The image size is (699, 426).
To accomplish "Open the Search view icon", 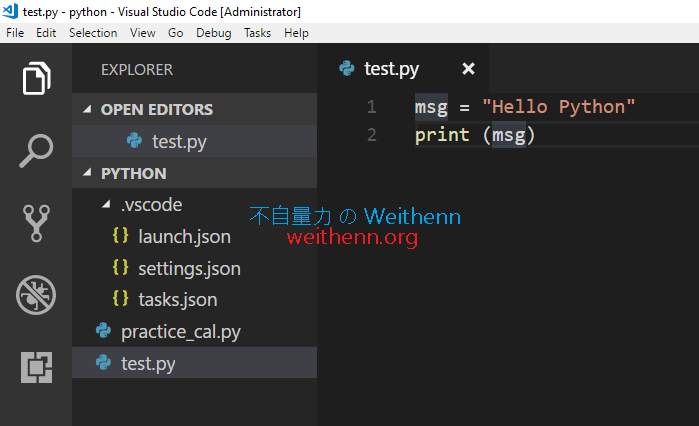I will pyautogui.click(x=36, y=150).
